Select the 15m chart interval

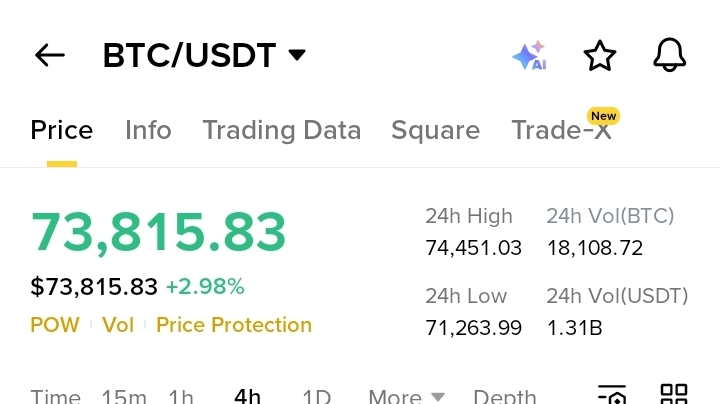(x=124, y=397)
